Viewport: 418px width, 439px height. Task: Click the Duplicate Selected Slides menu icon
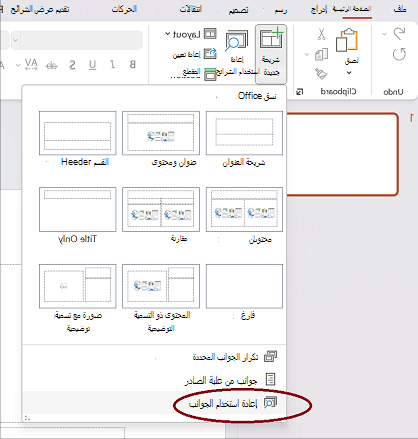pos(270,356)
